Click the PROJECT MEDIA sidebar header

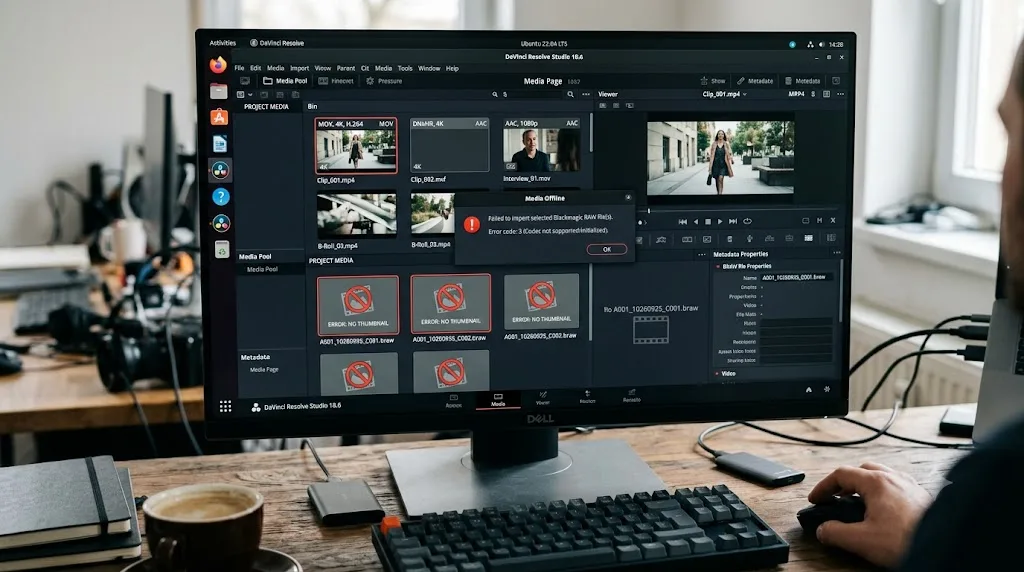[x=266, y=106]
